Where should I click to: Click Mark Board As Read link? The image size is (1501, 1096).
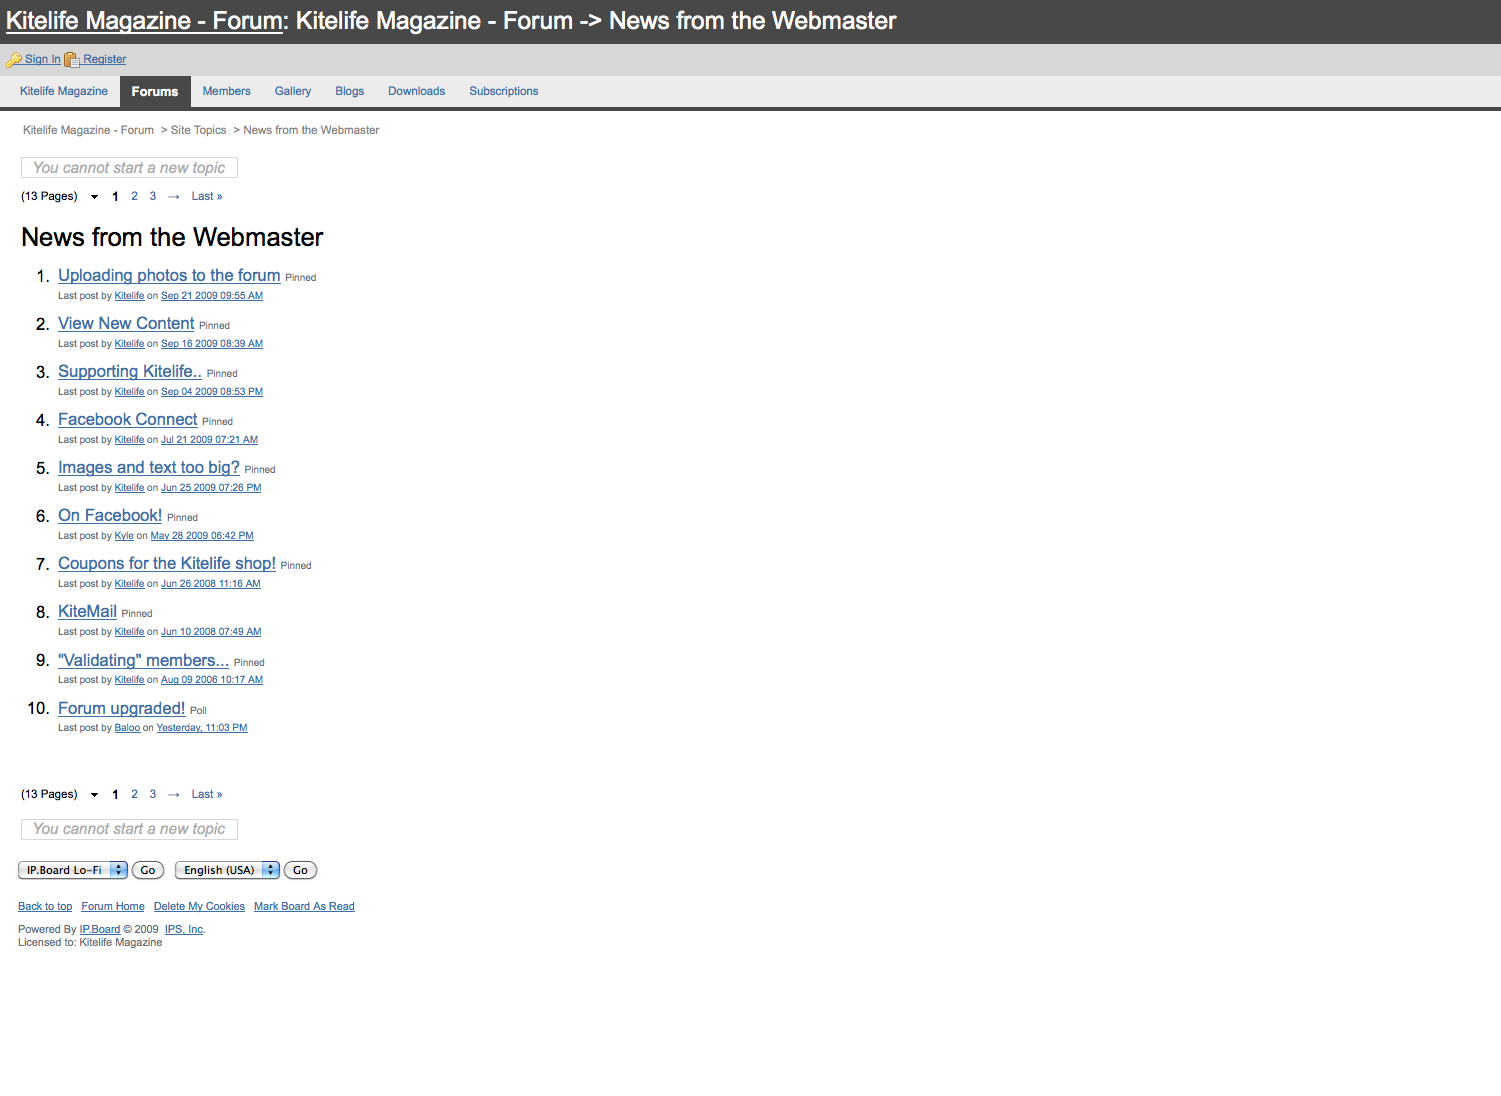(x=304, y=906)
